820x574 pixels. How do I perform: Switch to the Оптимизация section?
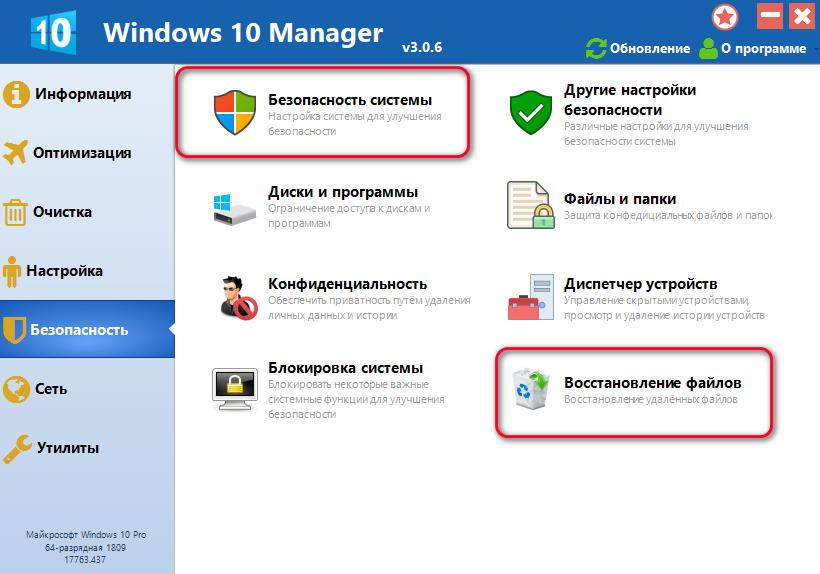pyautogui.click(x=81, y=153)
